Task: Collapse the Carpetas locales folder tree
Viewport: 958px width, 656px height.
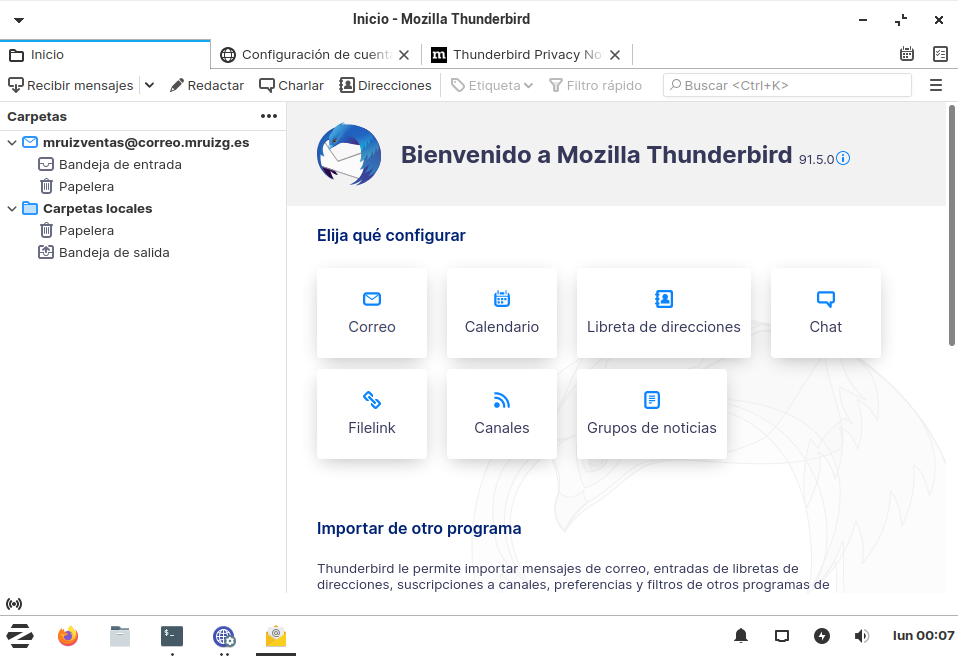Action: 12,209
